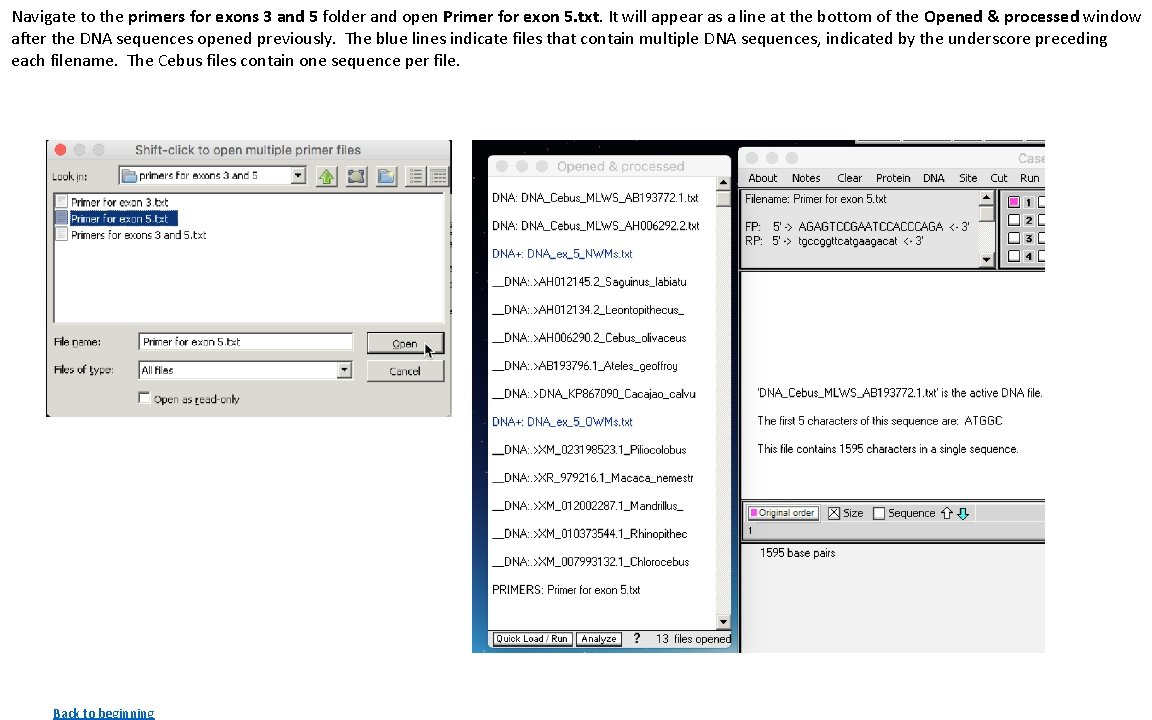Enable the Open as read-only checkbox
Image resolution: width=1152 pixels, height=720 pixels.
pyautogui.click(x=146, y=395)
